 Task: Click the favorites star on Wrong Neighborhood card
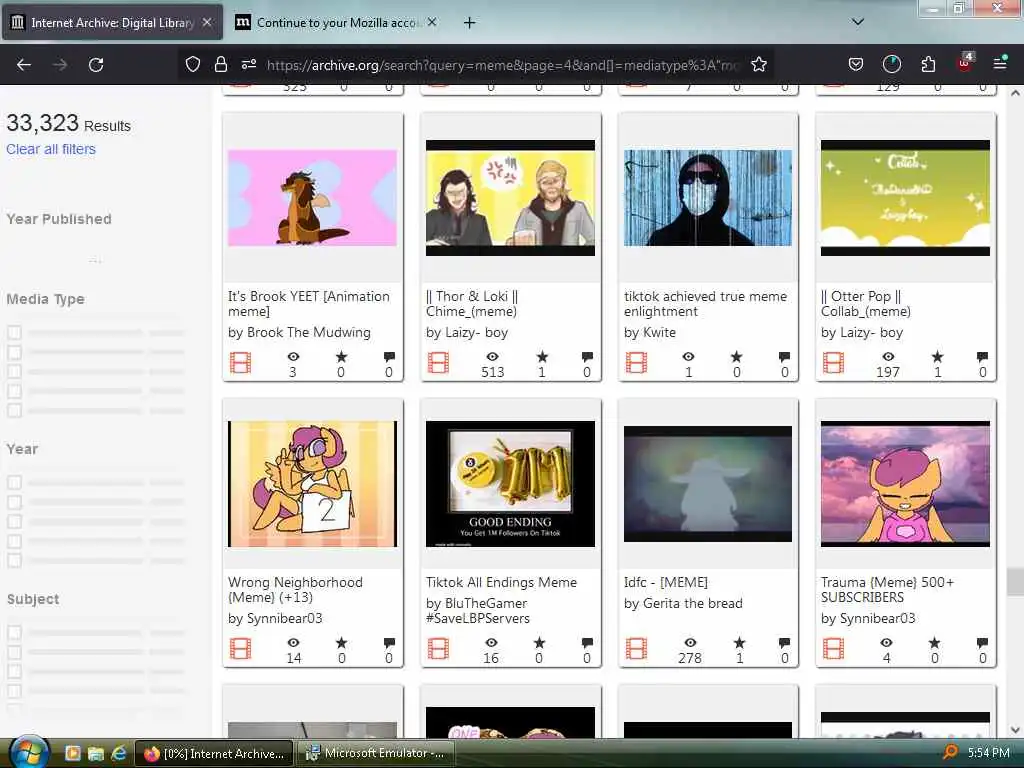(x=342, y=643)
